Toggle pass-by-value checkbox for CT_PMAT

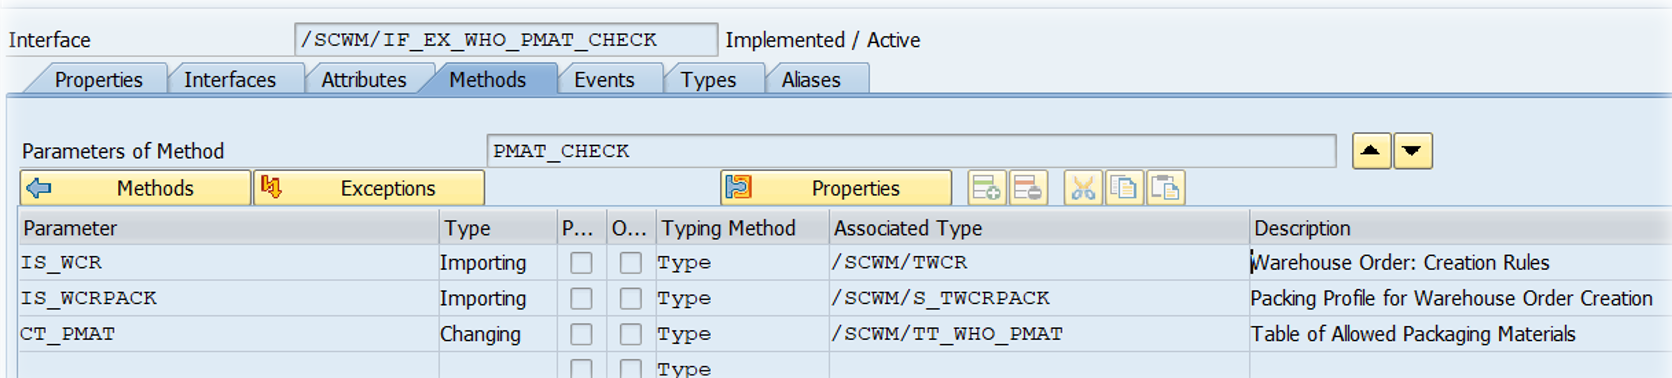pyautogui.click(x=581, y=334)
